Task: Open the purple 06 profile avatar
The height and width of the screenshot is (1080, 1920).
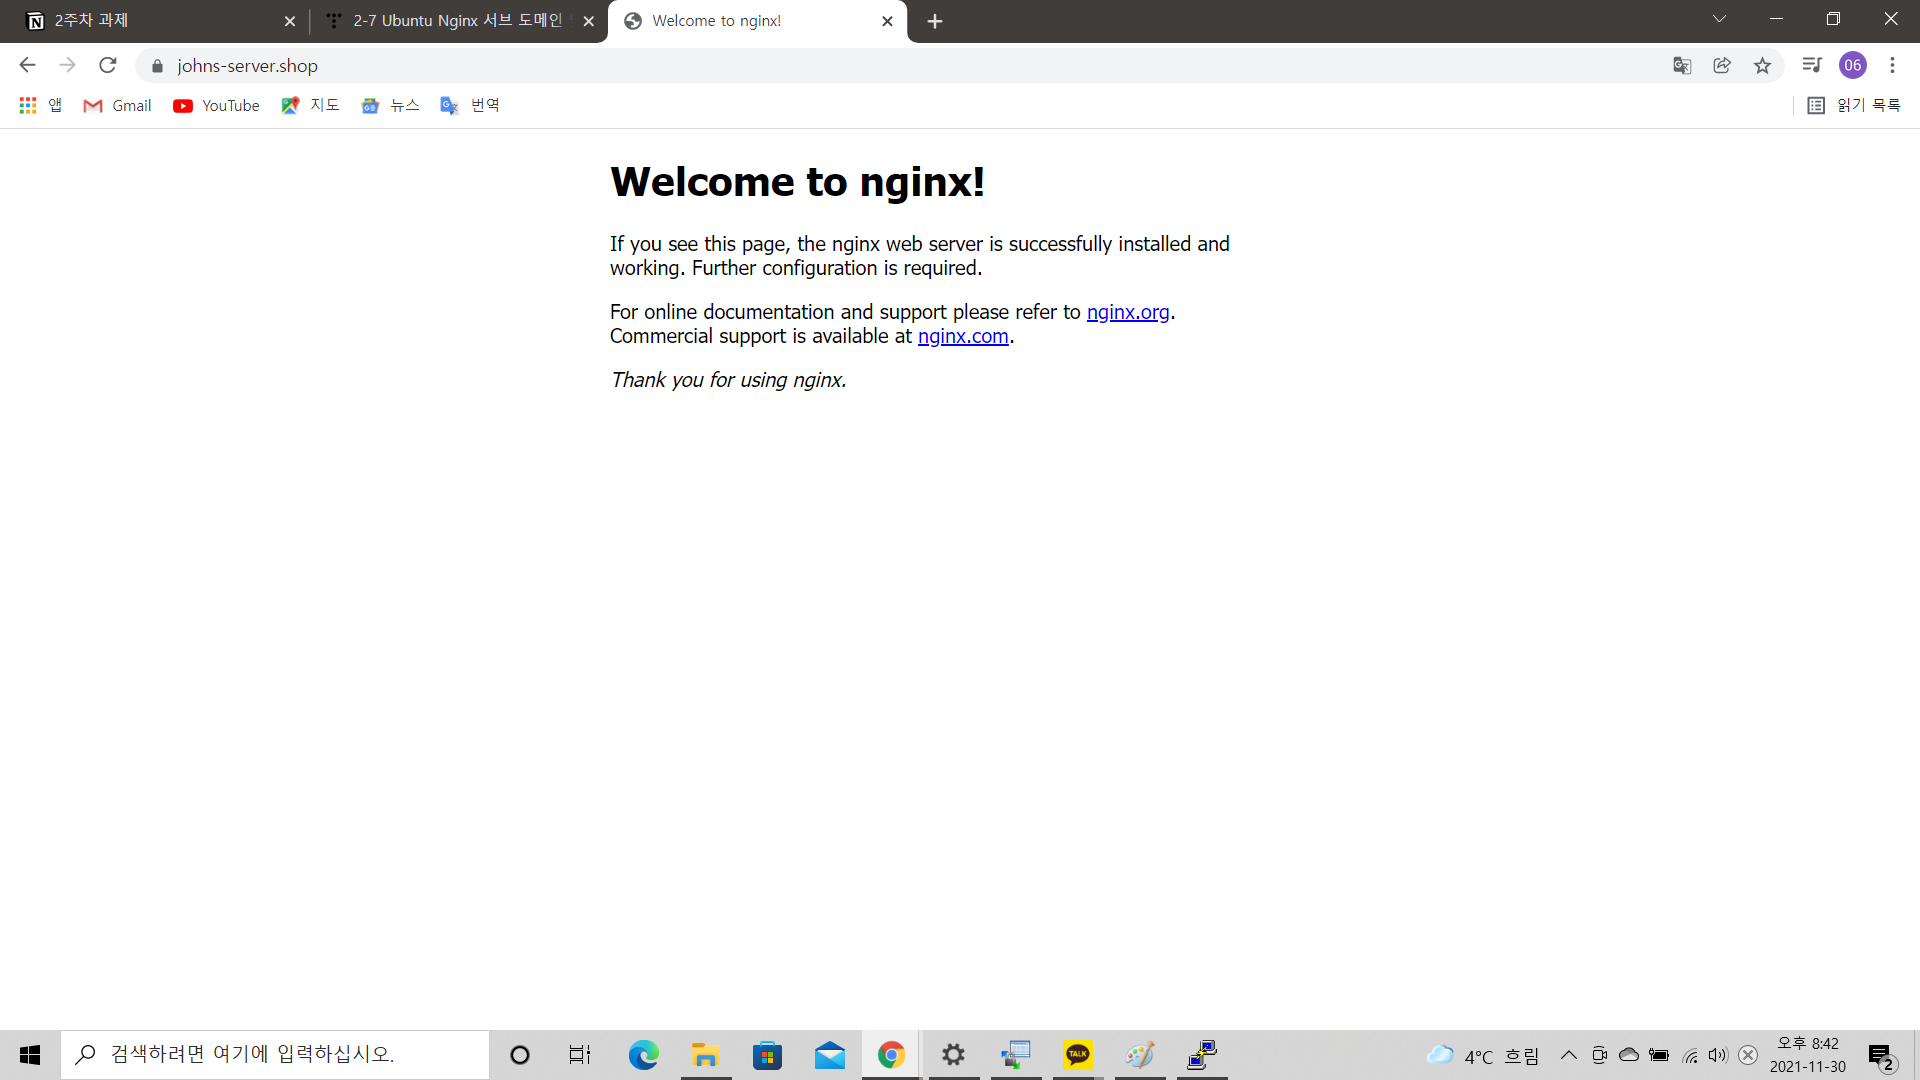Action: (x=1852, y=65)
